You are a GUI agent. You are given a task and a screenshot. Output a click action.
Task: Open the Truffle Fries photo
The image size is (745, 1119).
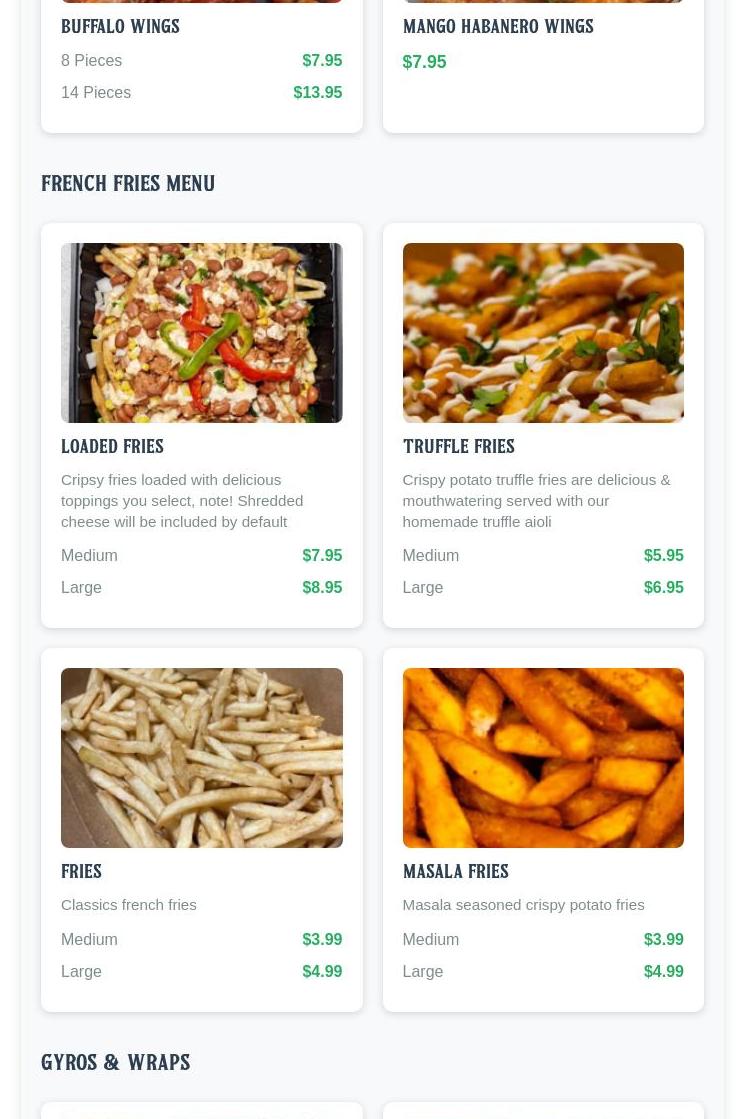pos(543,333)
